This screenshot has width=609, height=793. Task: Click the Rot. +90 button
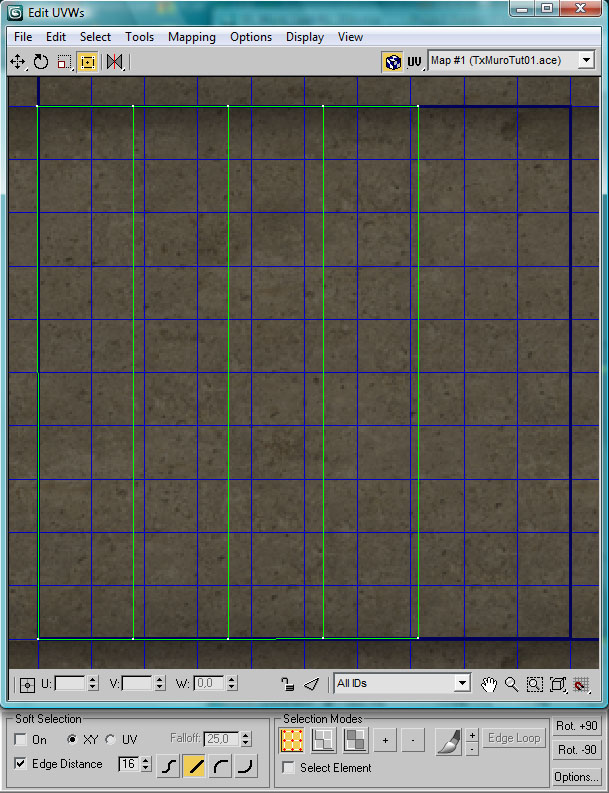[577, 725]
